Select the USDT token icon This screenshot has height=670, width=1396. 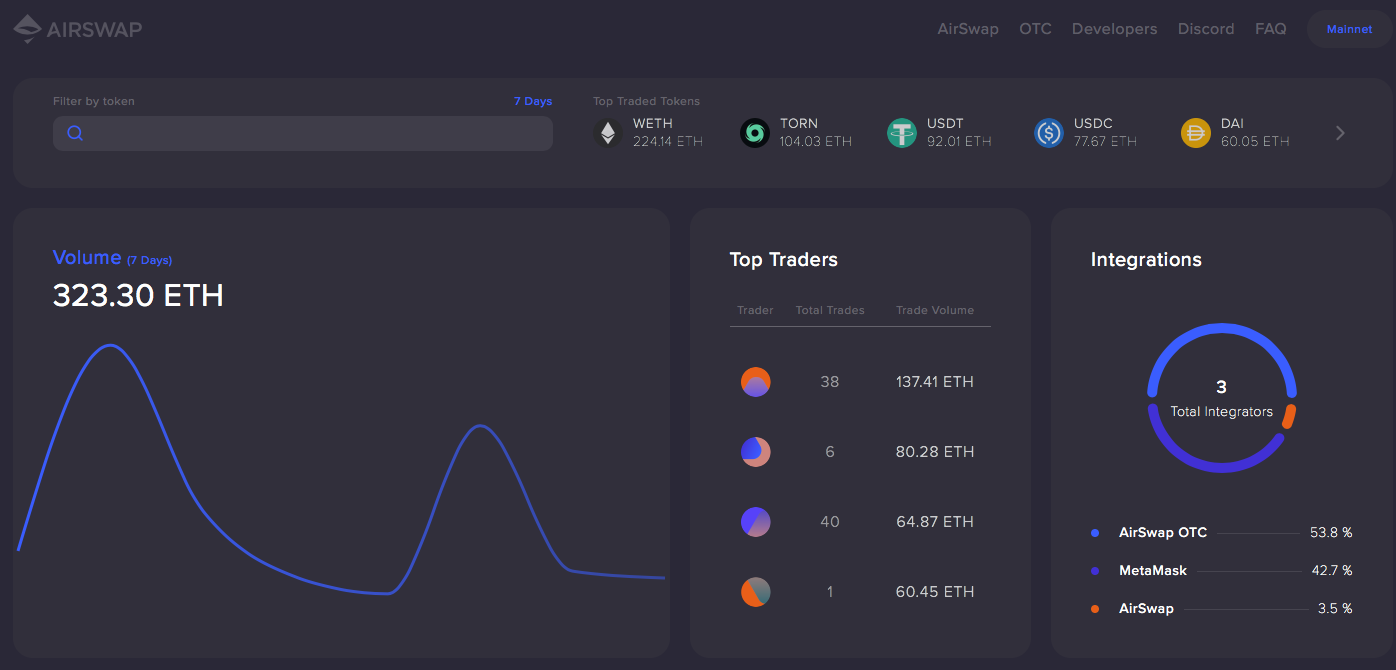click(902, 133)
